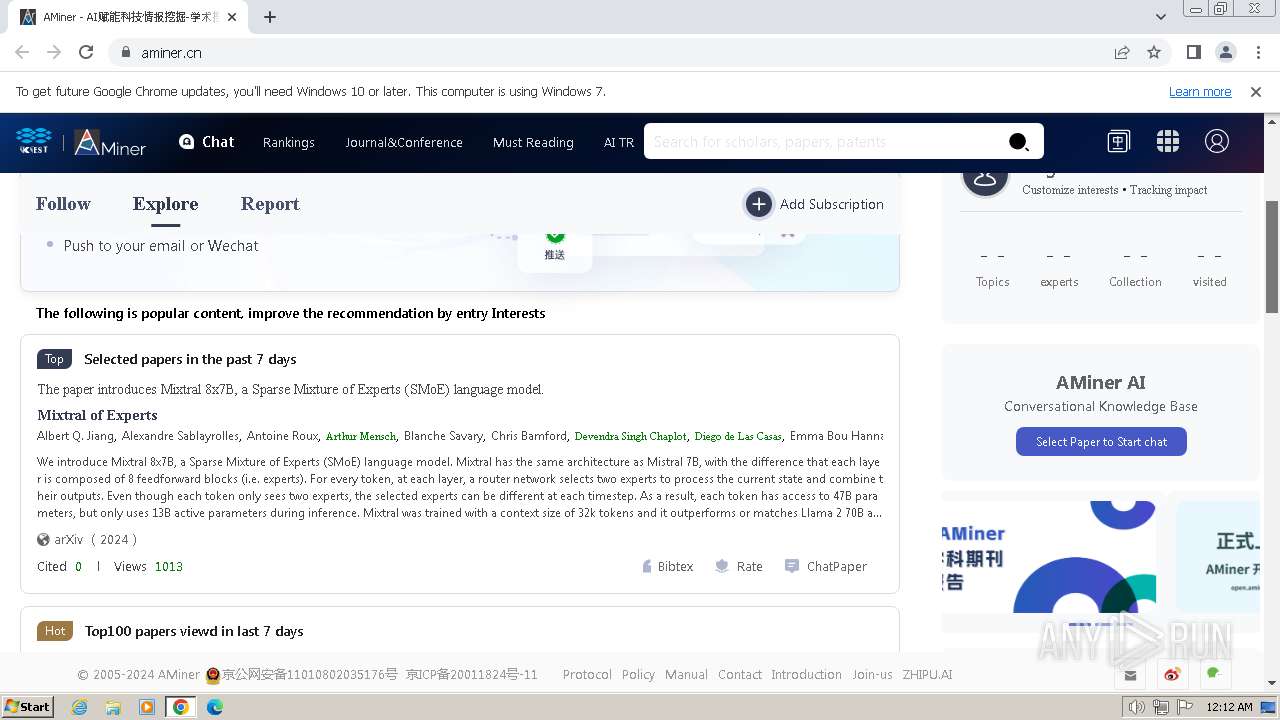
Task: Open the Introduction footer link
Action: click(806, 675)
